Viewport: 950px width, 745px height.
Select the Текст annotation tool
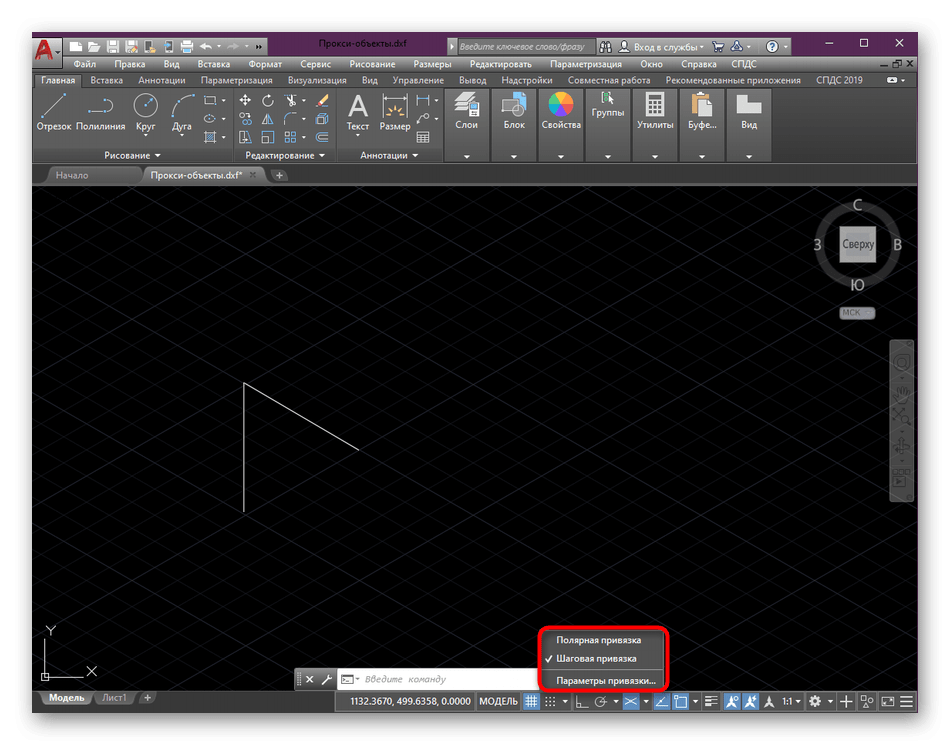(x=357, y=113)
